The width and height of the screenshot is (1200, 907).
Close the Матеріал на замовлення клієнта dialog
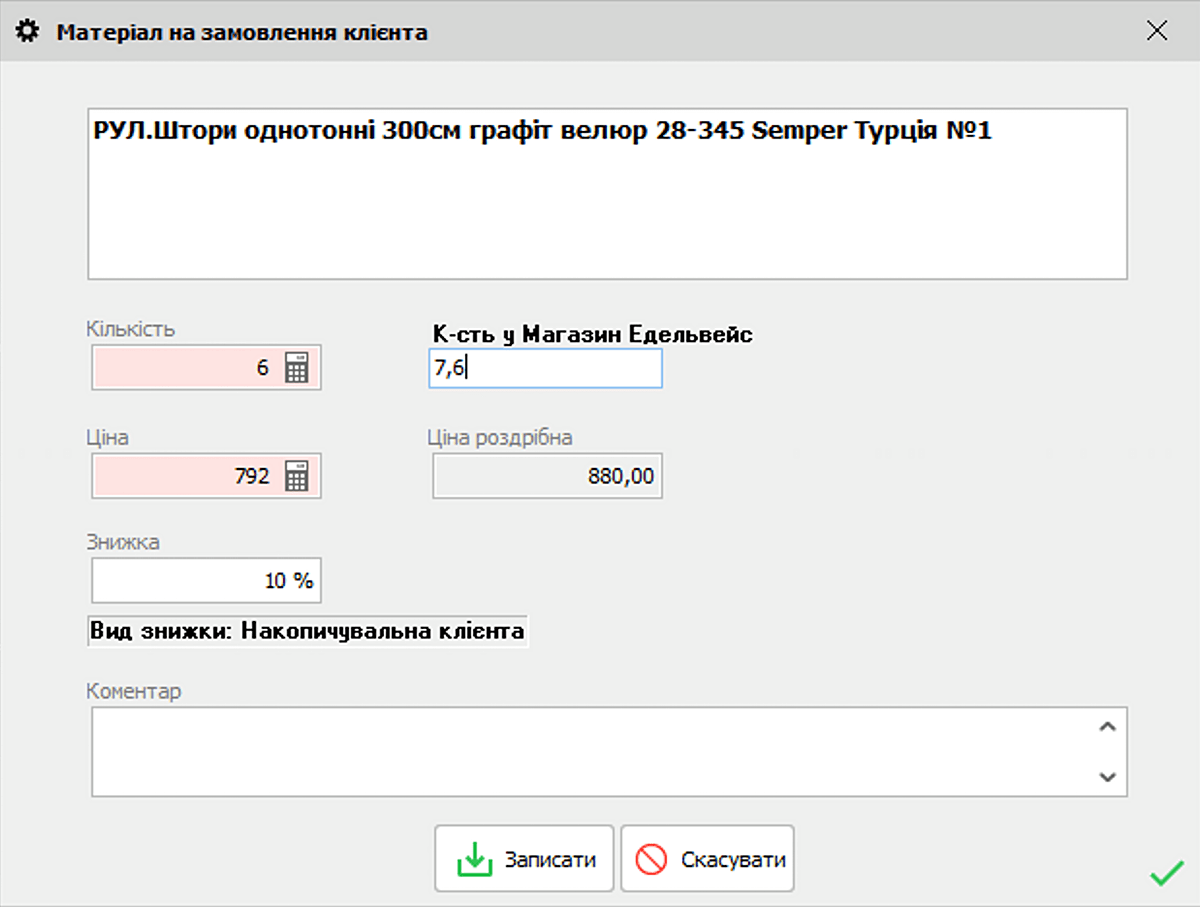(1157, 31)
